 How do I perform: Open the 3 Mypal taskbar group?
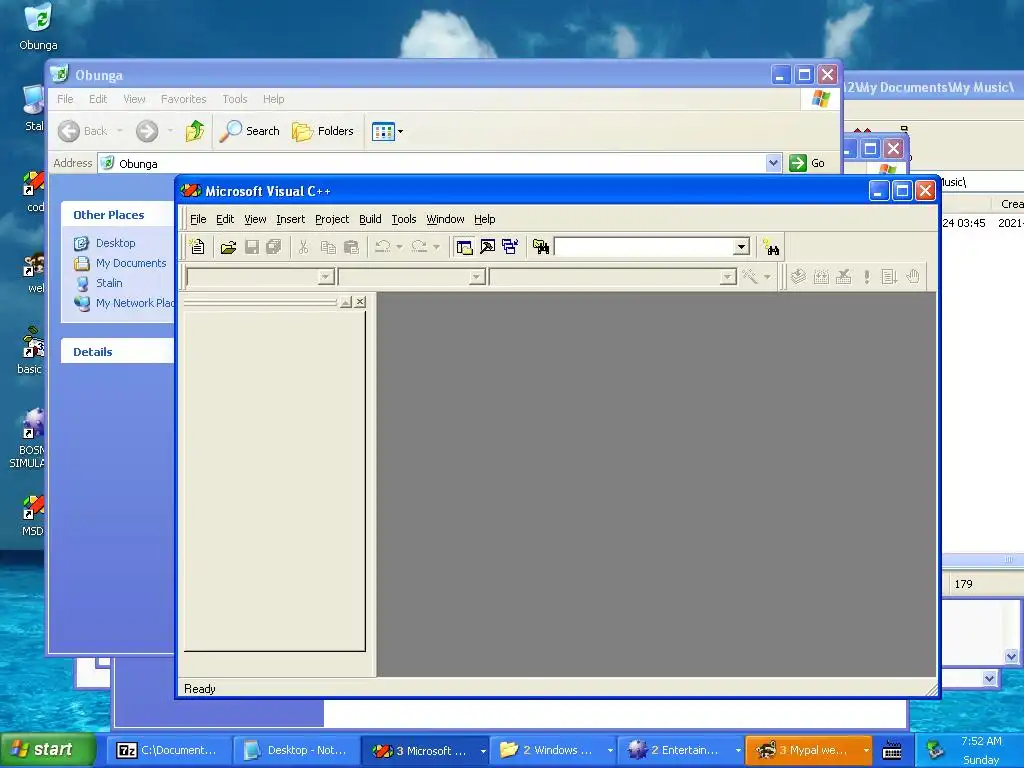[x=808, y=750]
